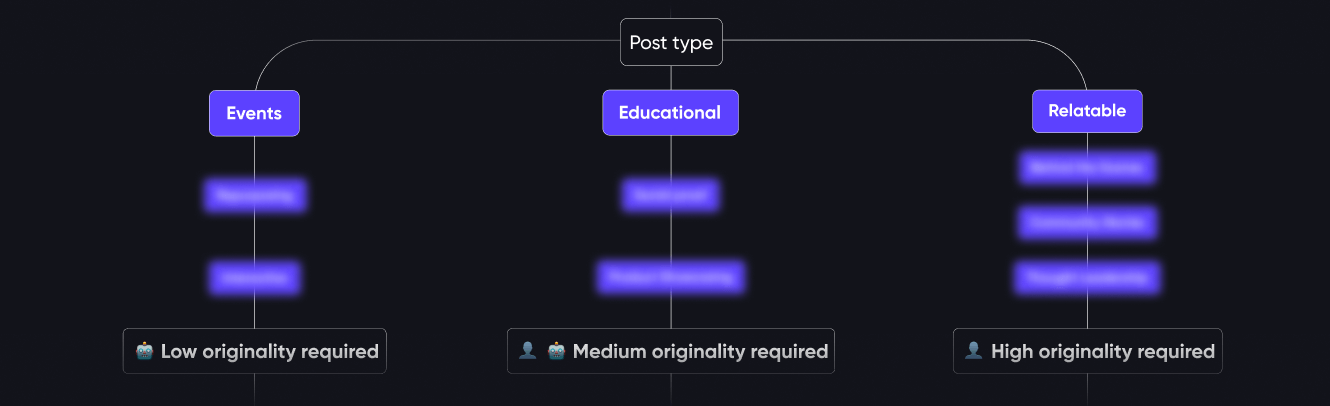Click the robot icon beside Low originality
Image resolution: width=1330 pixels, height=406 pixels.
(145, 351)
